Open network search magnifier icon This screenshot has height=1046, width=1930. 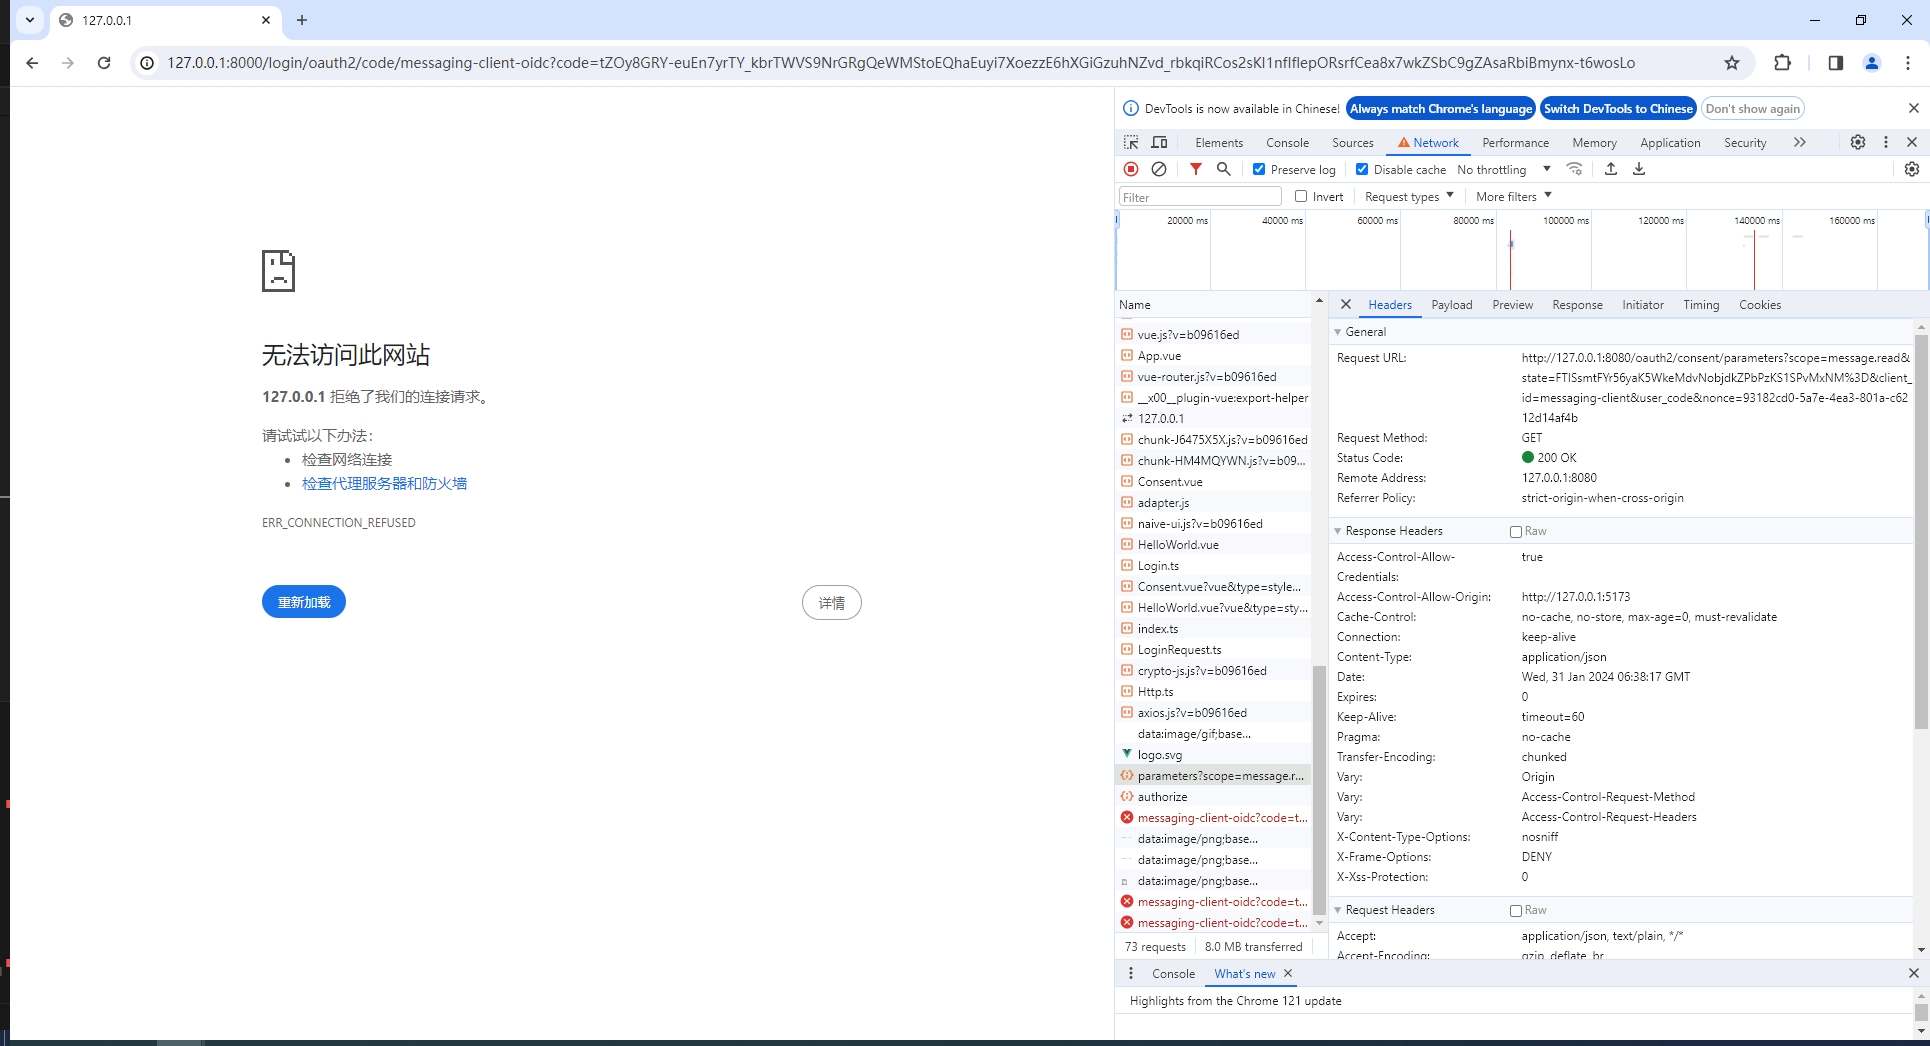click(1223, 169)
